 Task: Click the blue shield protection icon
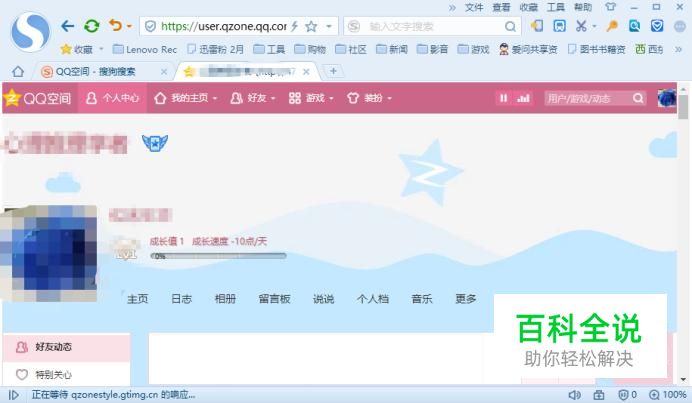coord(657,26)
